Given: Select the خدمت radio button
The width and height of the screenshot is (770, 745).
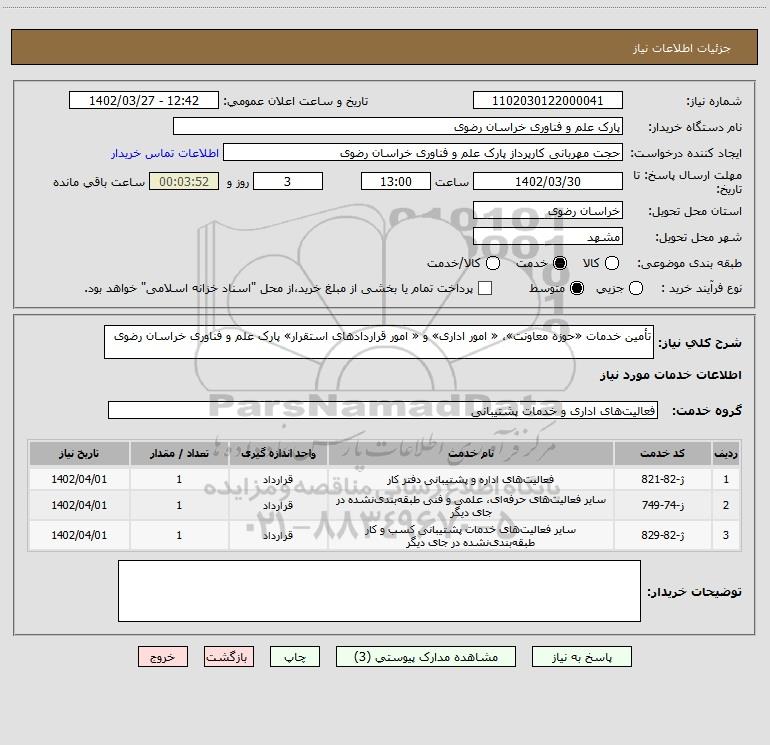Looking at the screenshot, I should (x=559, y=263).
